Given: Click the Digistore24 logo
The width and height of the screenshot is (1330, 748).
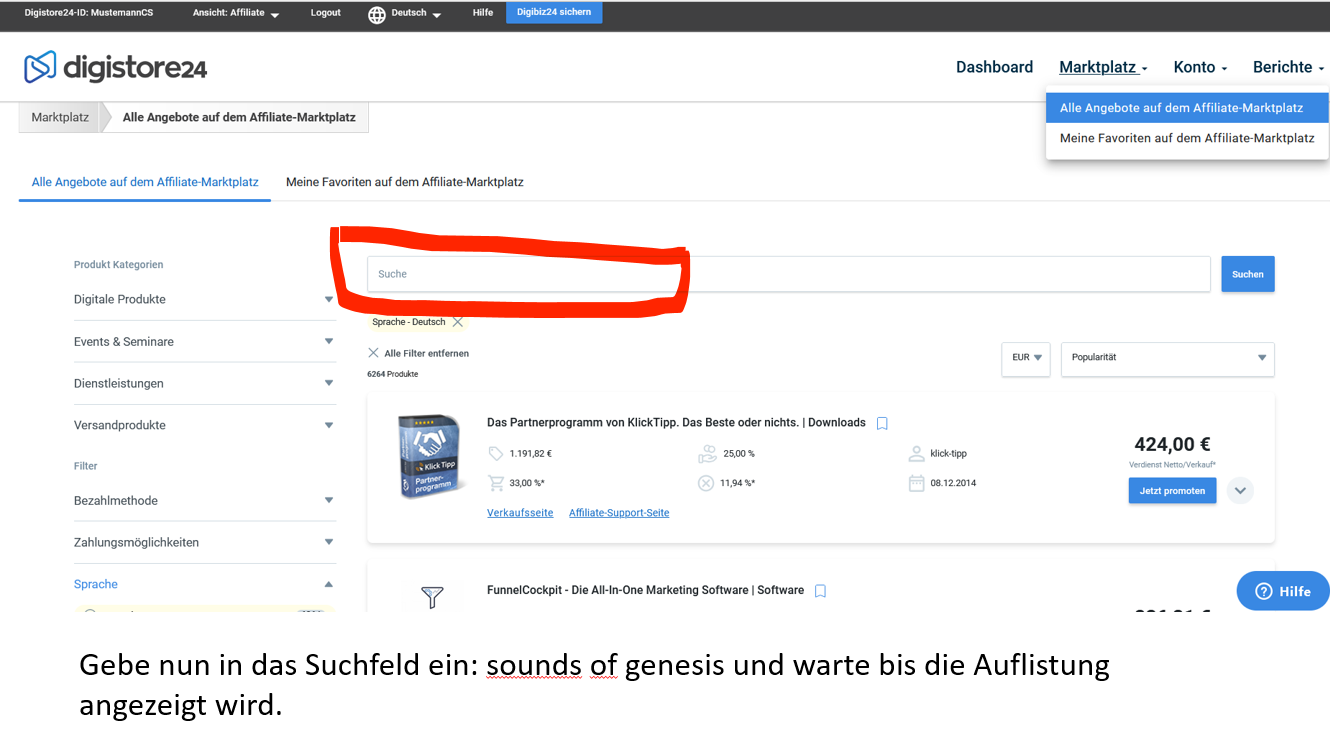Looking at the screenshot, I should pos(115,67).
